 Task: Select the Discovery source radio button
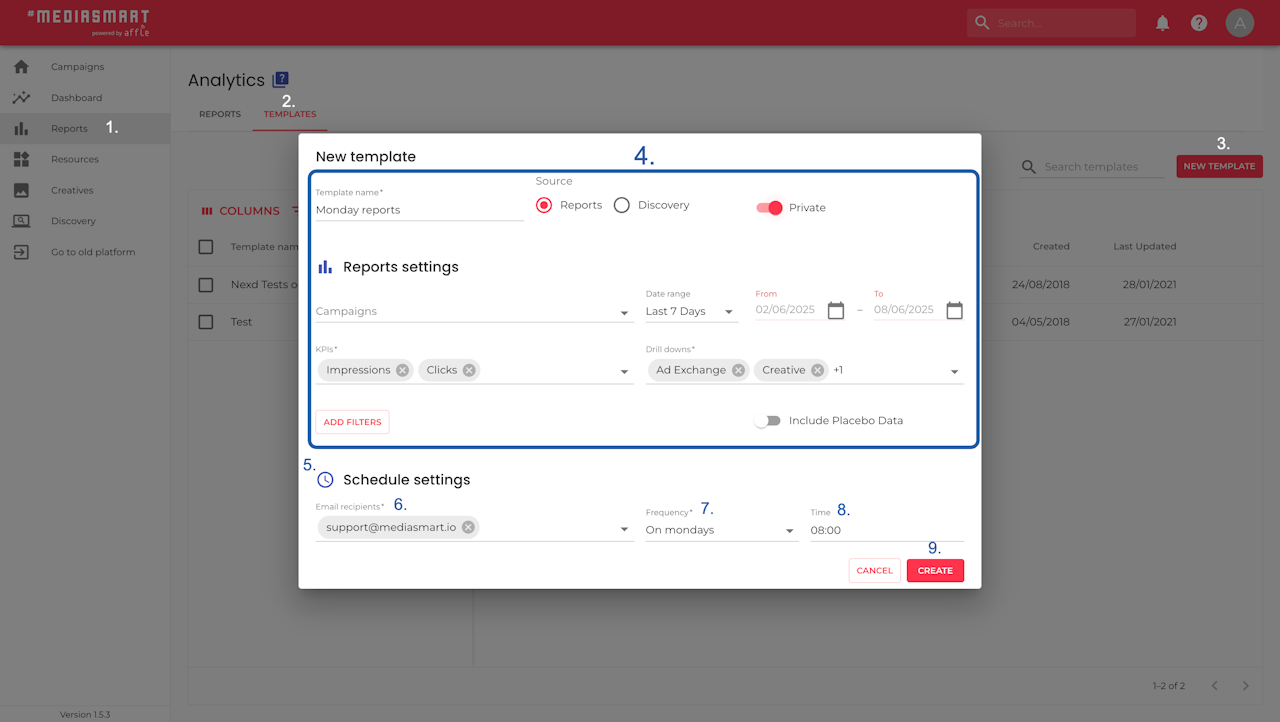point(622,205)
